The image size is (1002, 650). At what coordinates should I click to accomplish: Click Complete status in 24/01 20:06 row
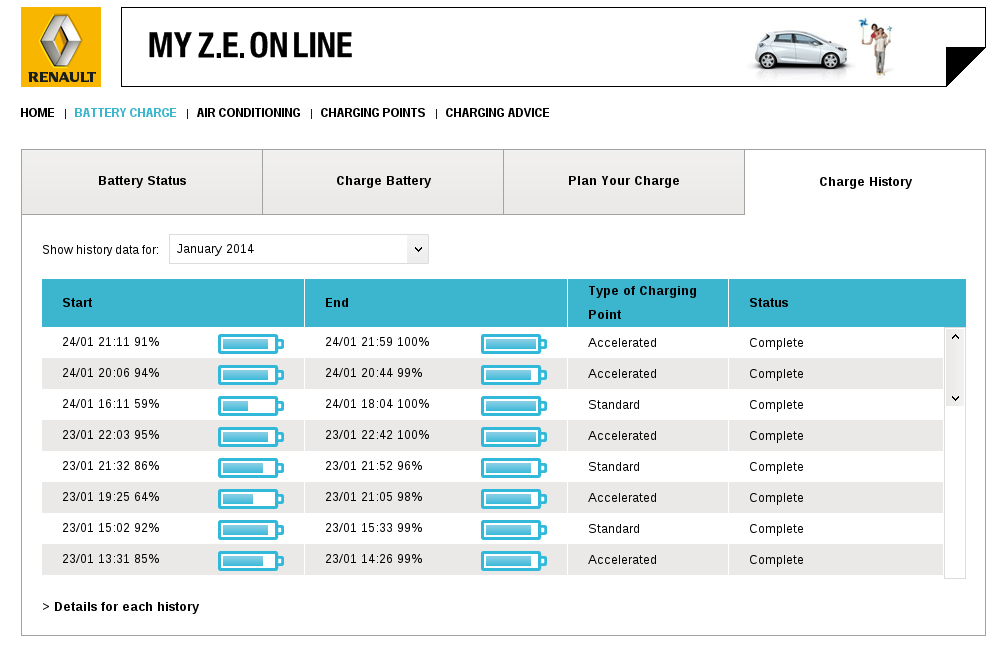tap(776, 374)
